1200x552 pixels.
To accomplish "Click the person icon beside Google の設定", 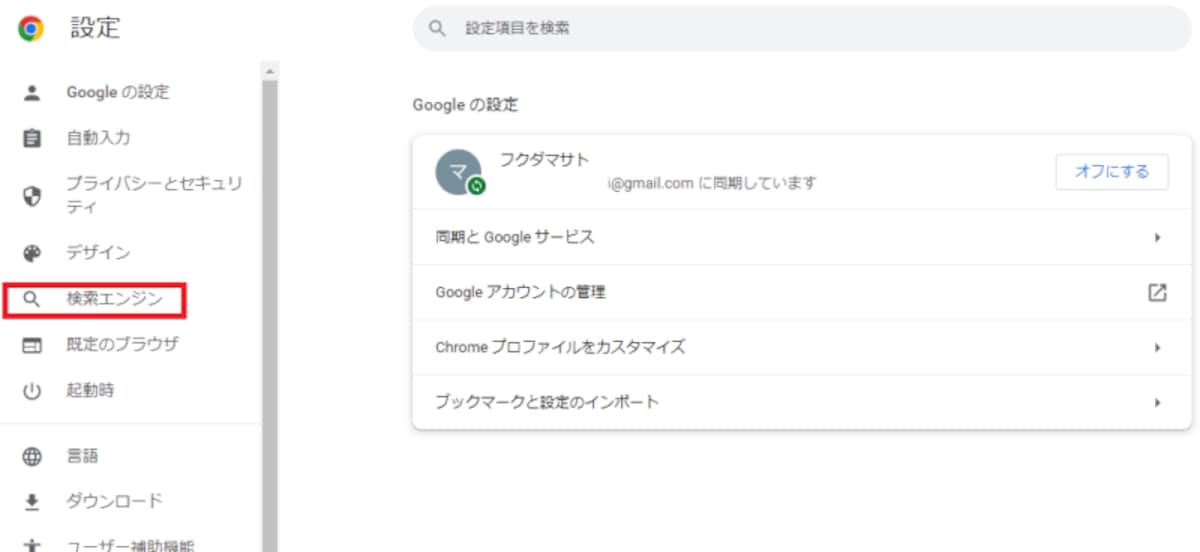I will click(x=32, y=93).
